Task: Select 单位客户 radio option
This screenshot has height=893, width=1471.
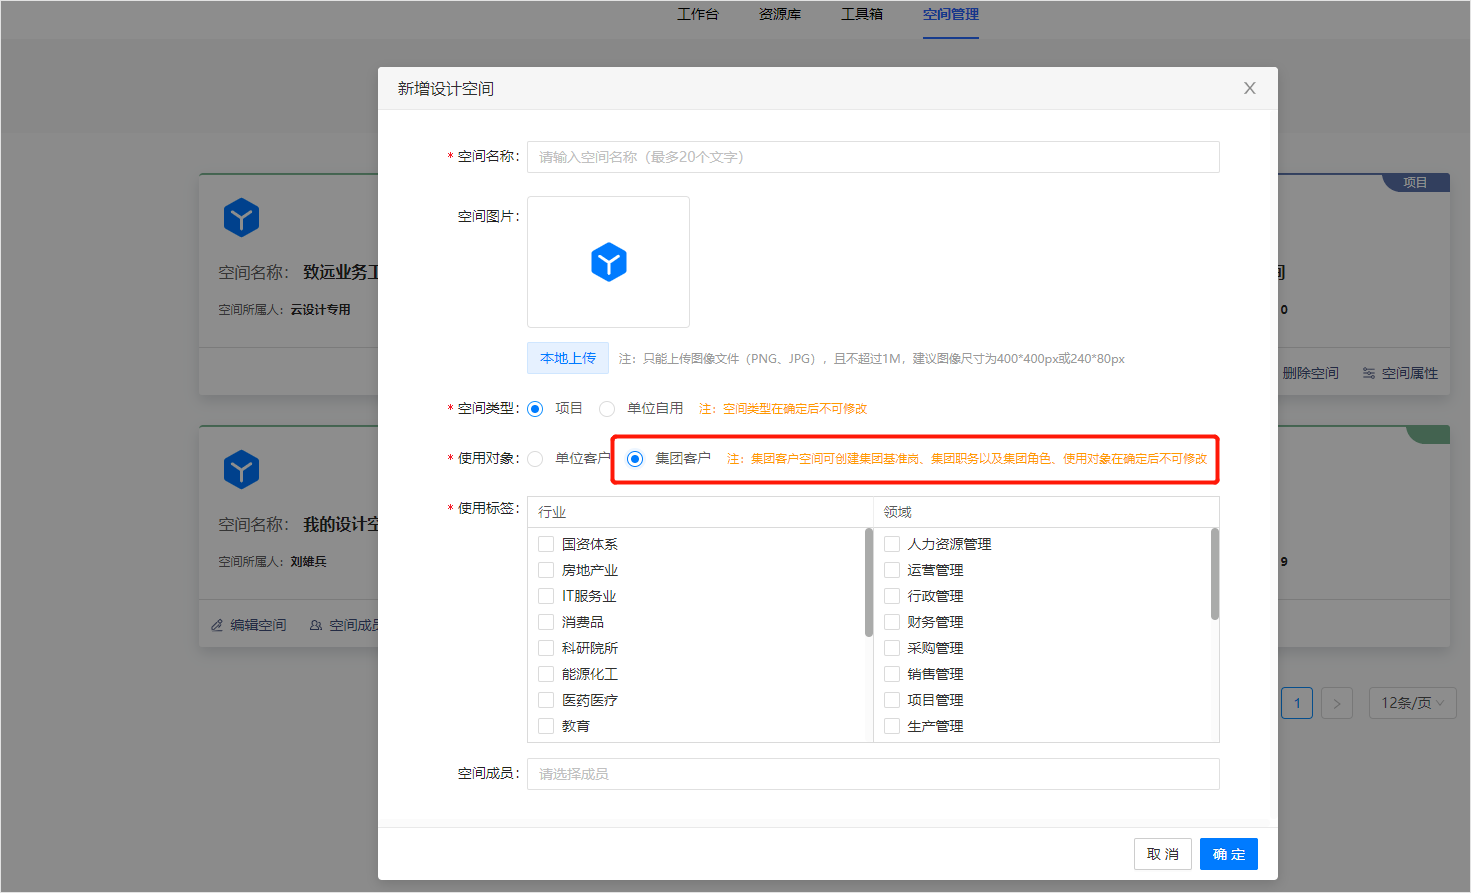Action: click(535, 459)
